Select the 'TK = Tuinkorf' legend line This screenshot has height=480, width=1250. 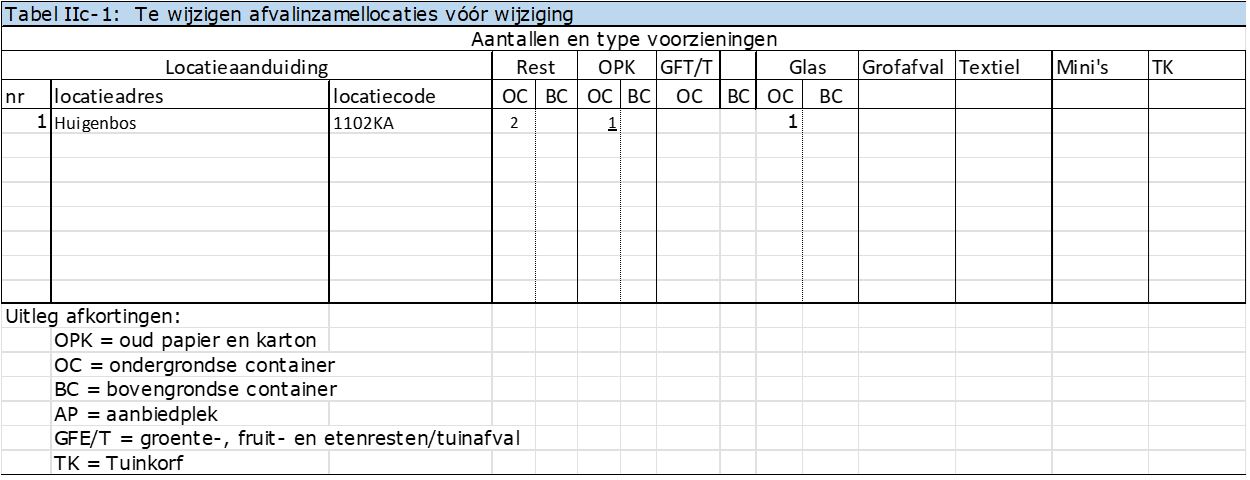coord(119,462)
